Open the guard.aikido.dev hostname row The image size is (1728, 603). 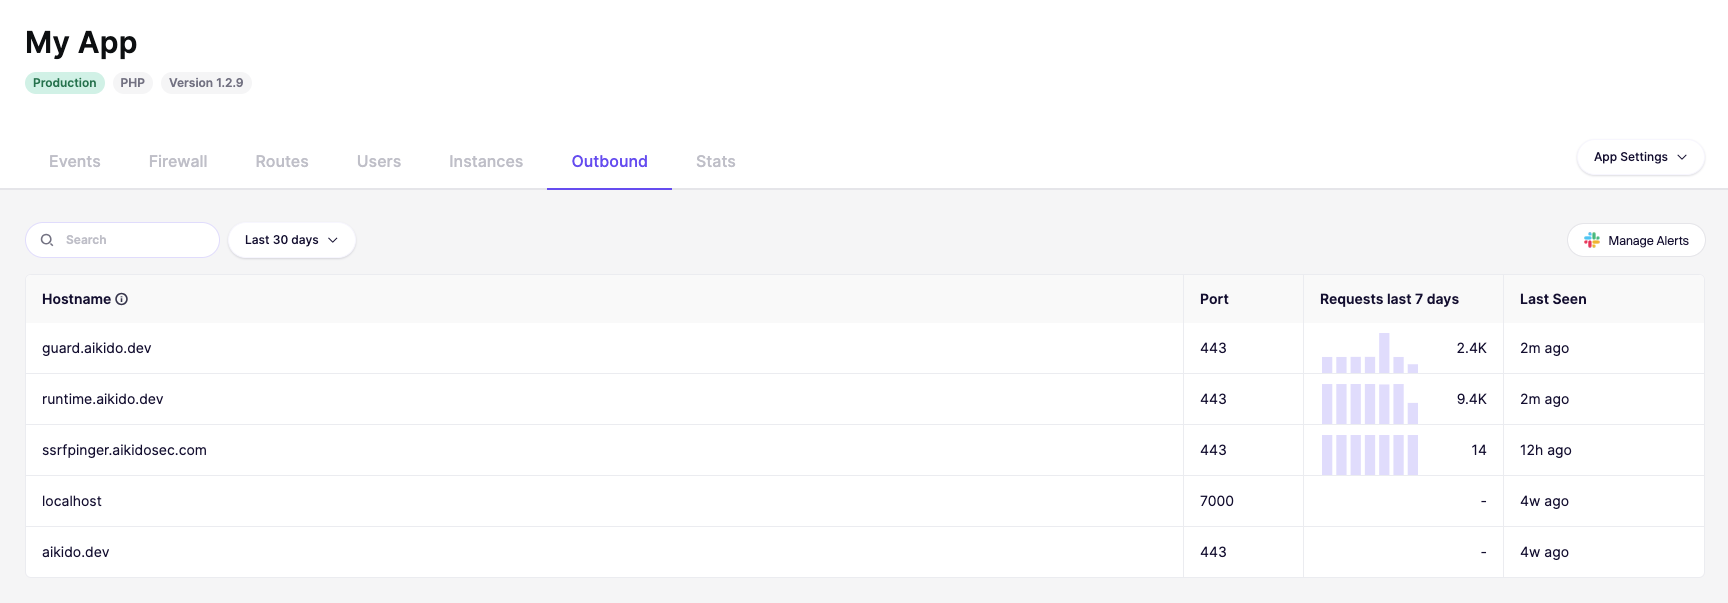click(x=865, y=348)
